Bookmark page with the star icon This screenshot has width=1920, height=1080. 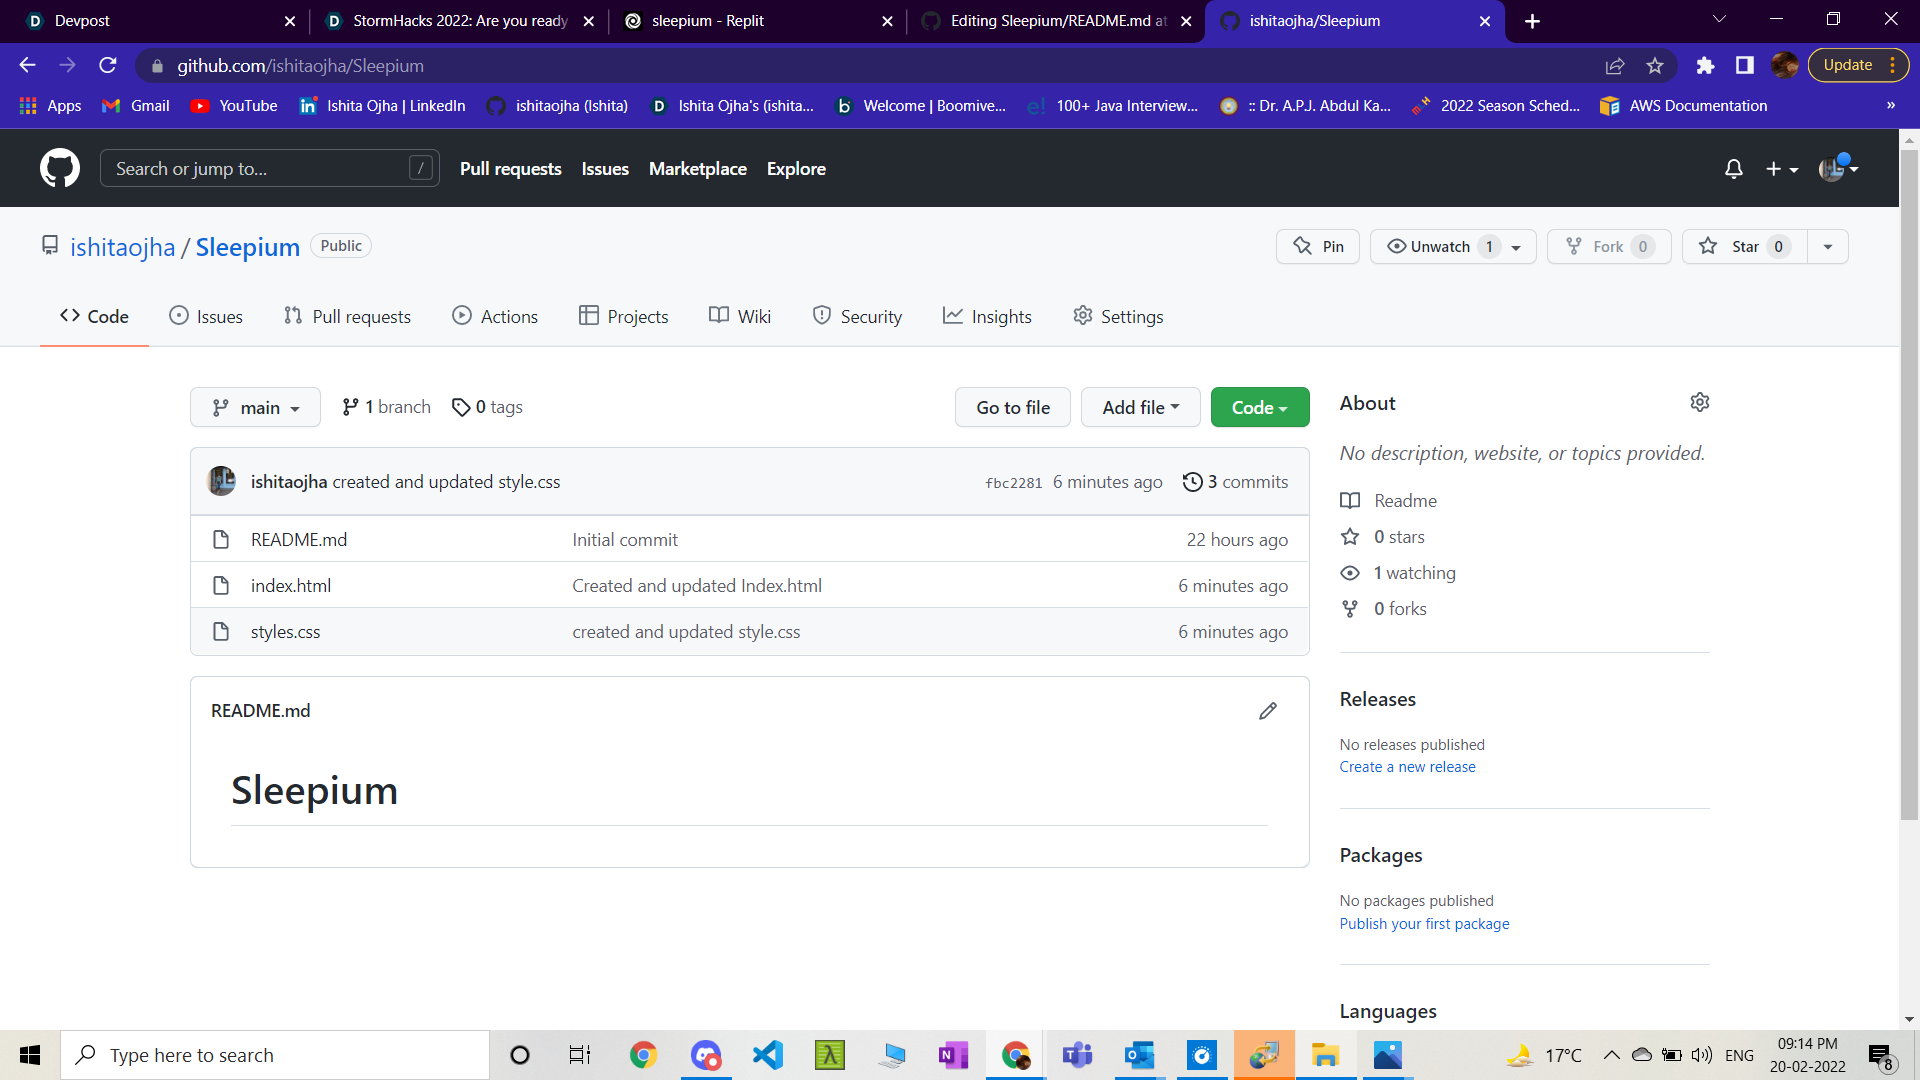click(1655, 66)
